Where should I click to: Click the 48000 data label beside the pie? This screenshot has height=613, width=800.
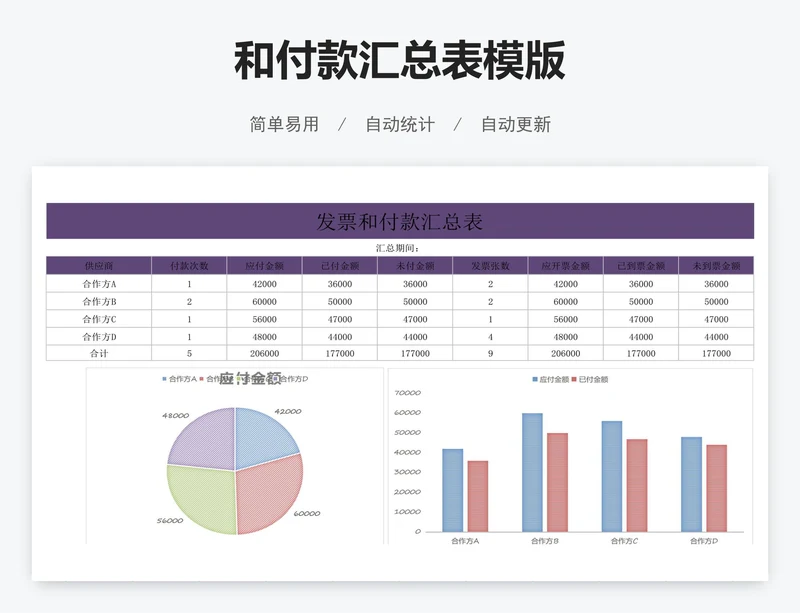(176, 415)
